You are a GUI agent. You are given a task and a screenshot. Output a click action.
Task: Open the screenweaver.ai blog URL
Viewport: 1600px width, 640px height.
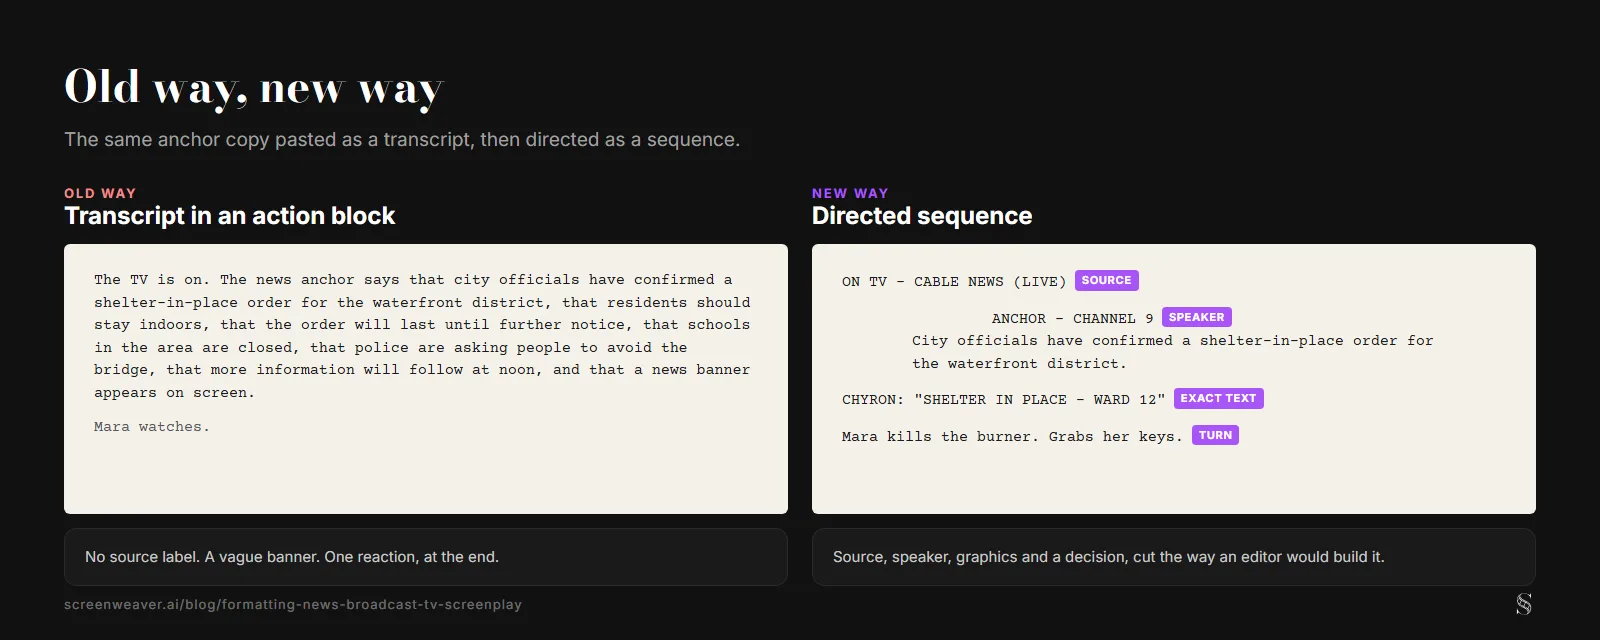[293, 605]
